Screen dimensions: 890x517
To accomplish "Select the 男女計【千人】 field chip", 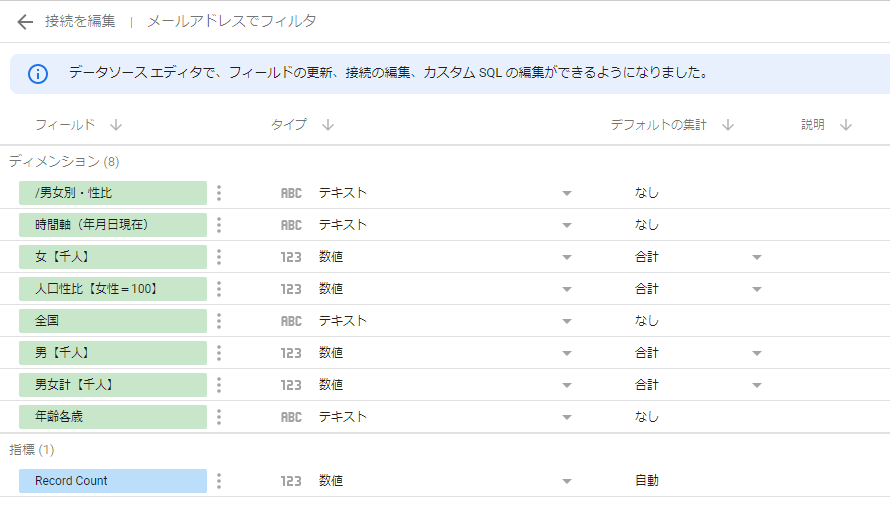I will tap(113, 385).
